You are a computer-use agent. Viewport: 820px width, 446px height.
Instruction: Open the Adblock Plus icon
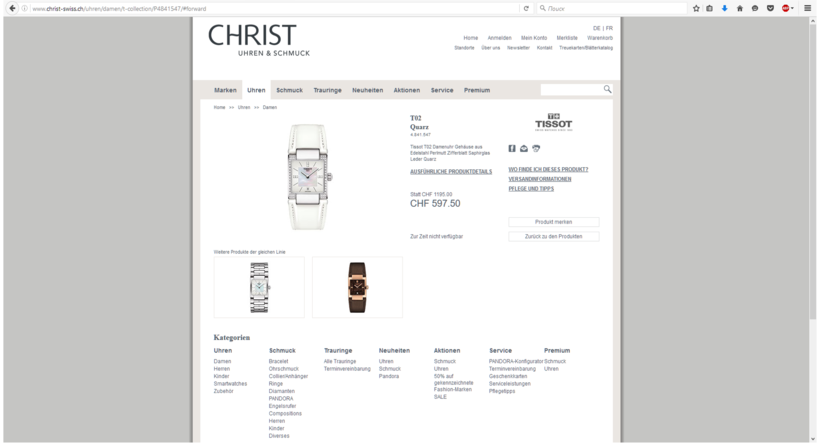(785, 8)
